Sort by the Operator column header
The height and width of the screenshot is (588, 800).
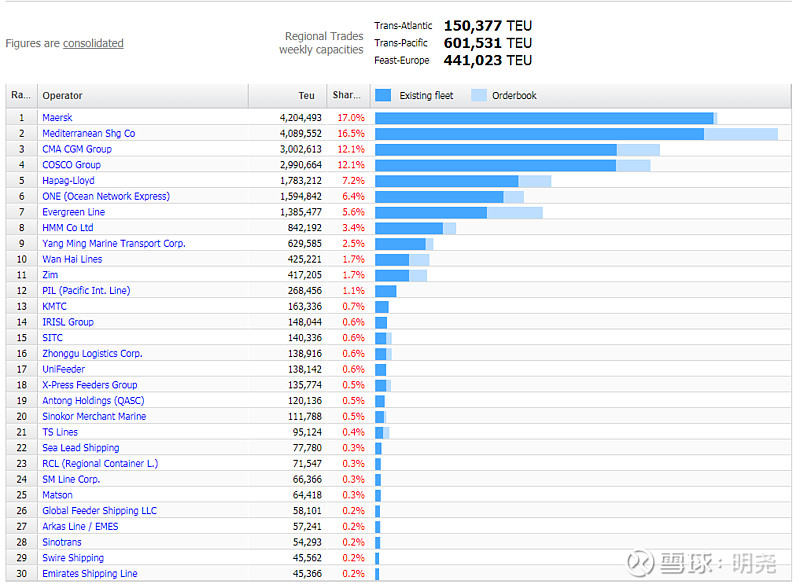143,95
